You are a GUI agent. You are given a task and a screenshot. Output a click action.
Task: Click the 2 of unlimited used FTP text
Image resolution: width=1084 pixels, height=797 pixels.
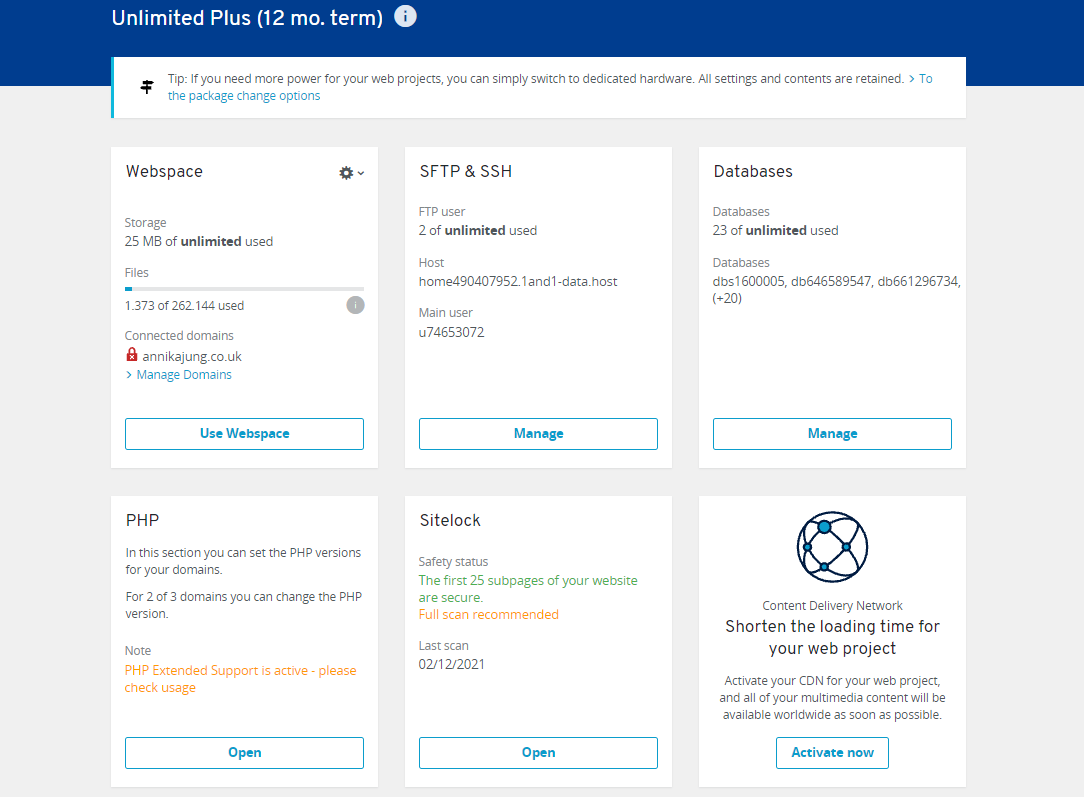coord(478,230)
